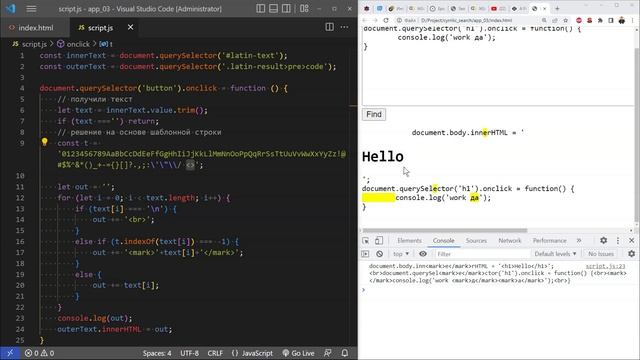The width and height of the screenshot is (640, 360).
Task: Open the t variable breadcrumb
Action: click(x=106, y=44)
